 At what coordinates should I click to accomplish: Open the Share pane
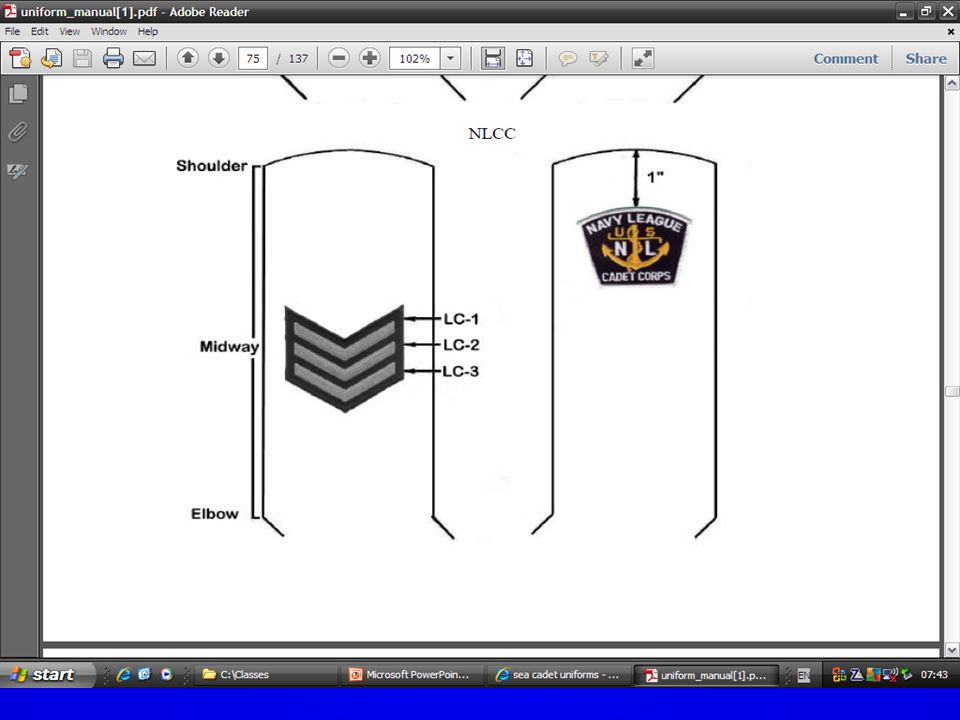pyautogui.click(x=926, y=59)
